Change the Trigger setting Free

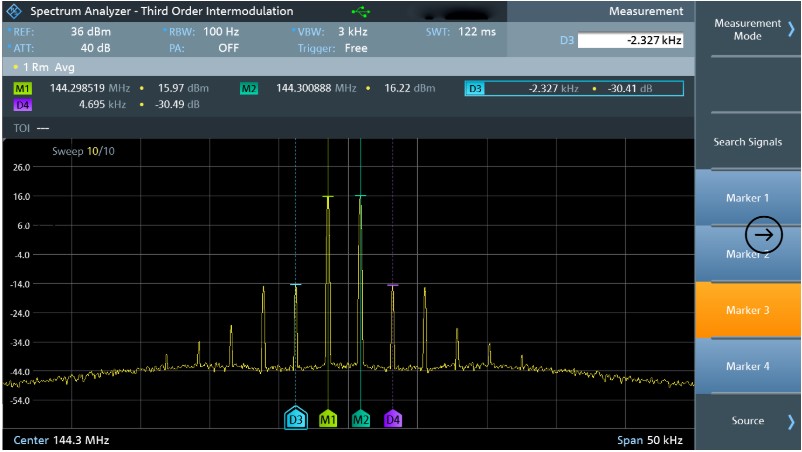[x=356, y=48]
